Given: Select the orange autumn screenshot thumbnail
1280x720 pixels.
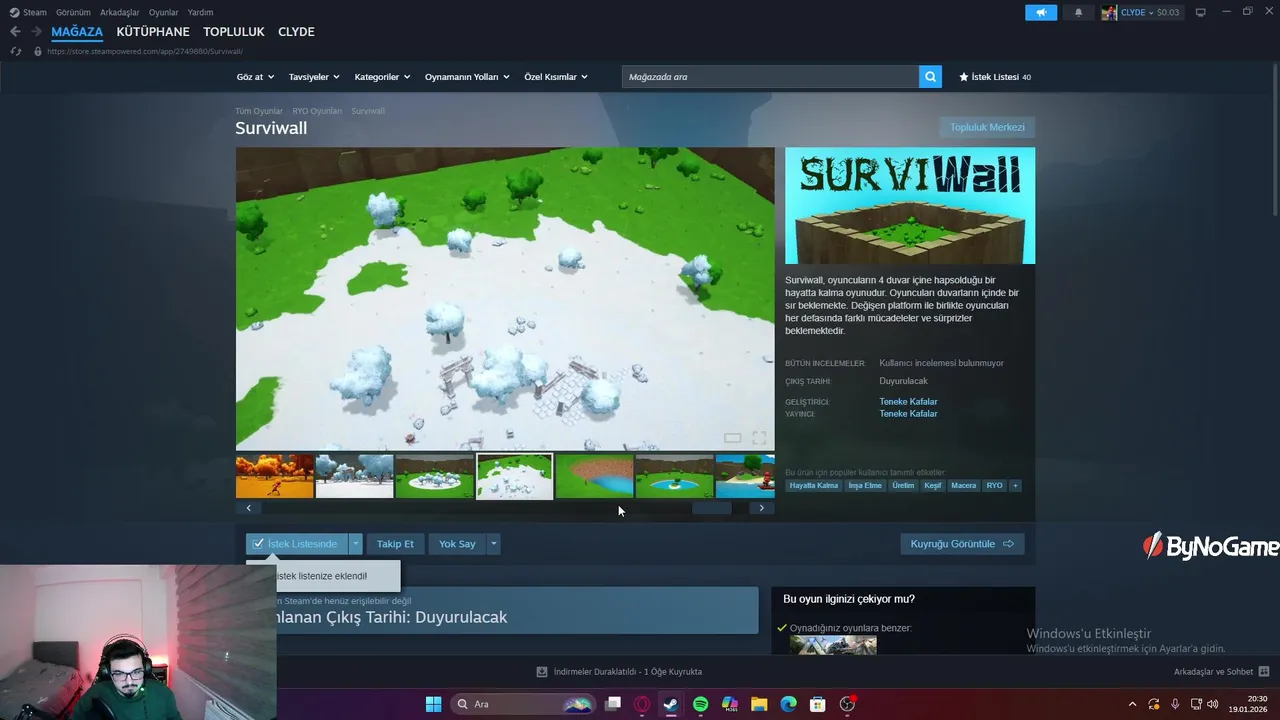Looking at the screenshot, I should [275, 476].
